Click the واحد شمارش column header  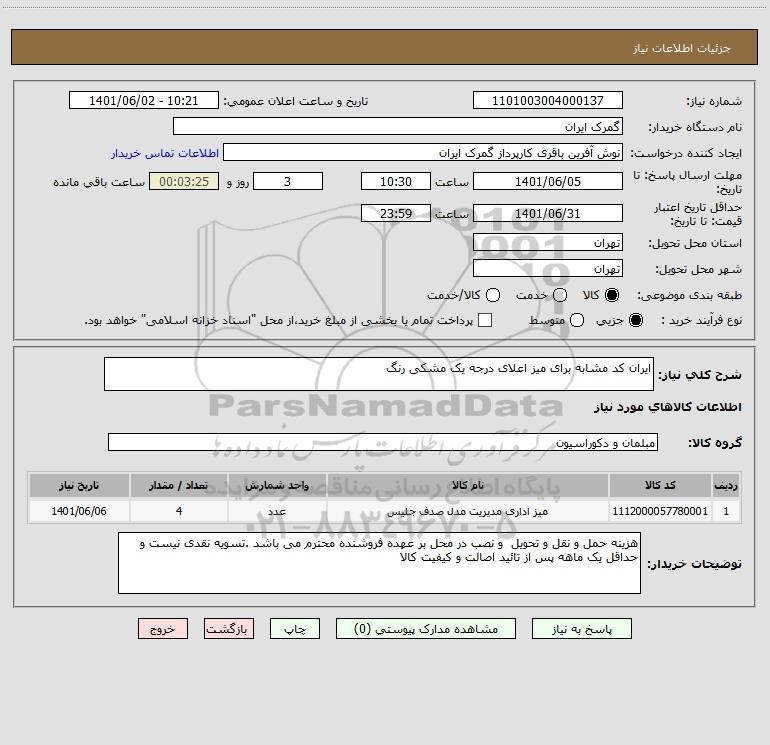pyautogui.click(x=277, y=485)
